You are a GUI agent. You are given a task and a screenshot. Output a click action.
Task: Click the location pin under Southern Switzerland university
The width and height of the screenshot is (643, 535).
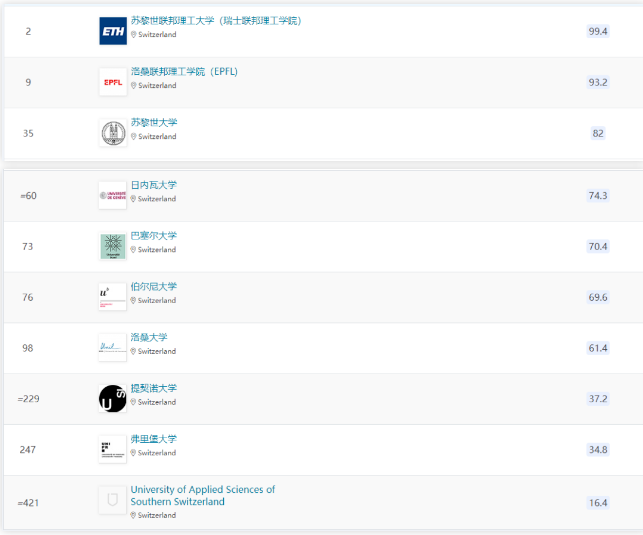click(x=133, y=515)
